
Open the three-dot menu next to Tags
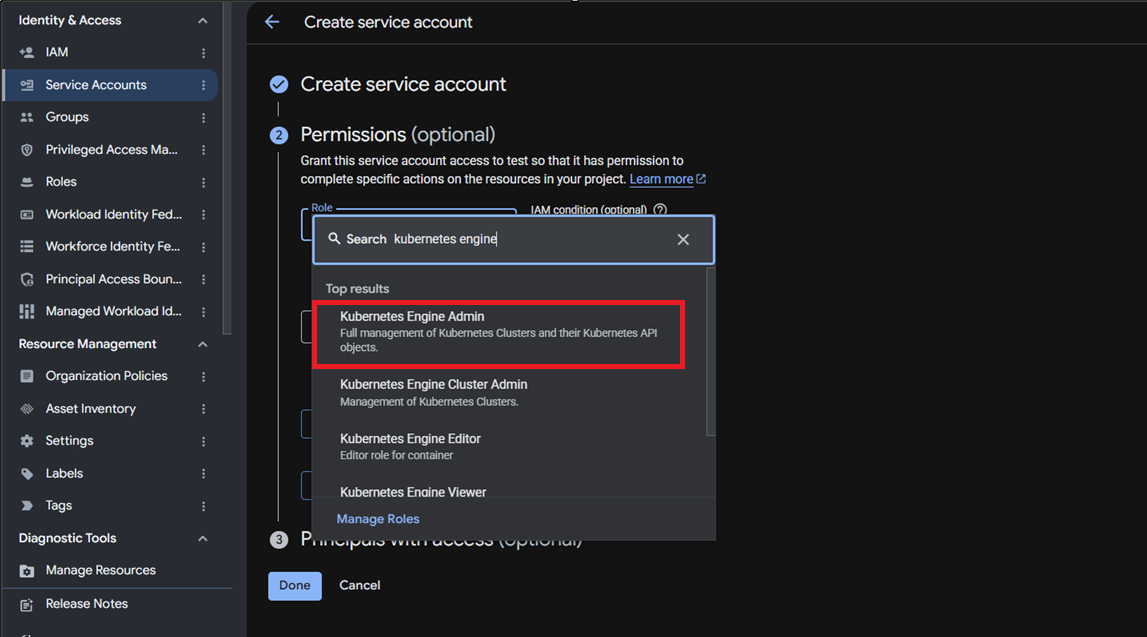tap(203, 505)
